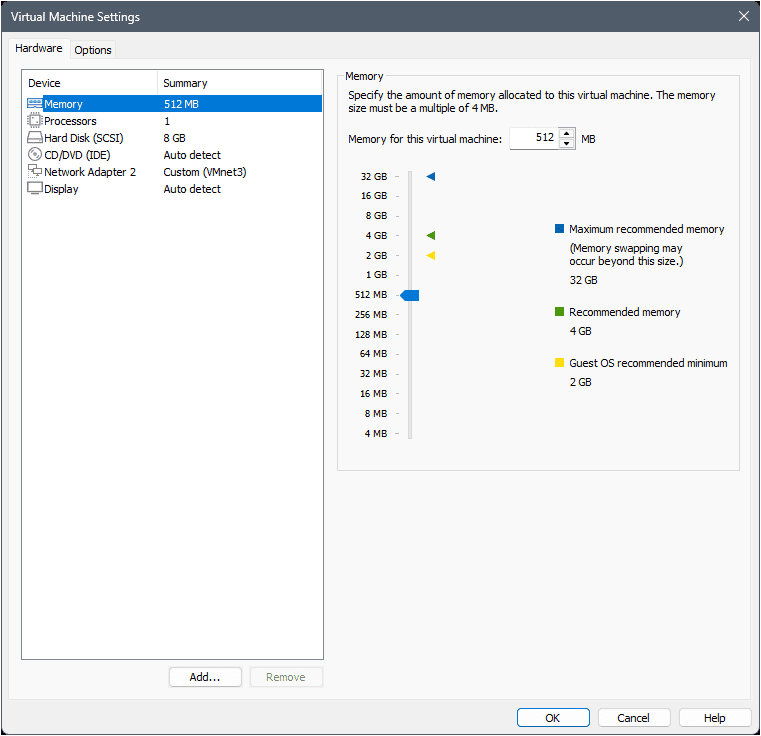The width and height of the screenshot is (761, 736).
Task: Click the blue Maximum recommended memory legend square
Action: (x=559, y=229)
